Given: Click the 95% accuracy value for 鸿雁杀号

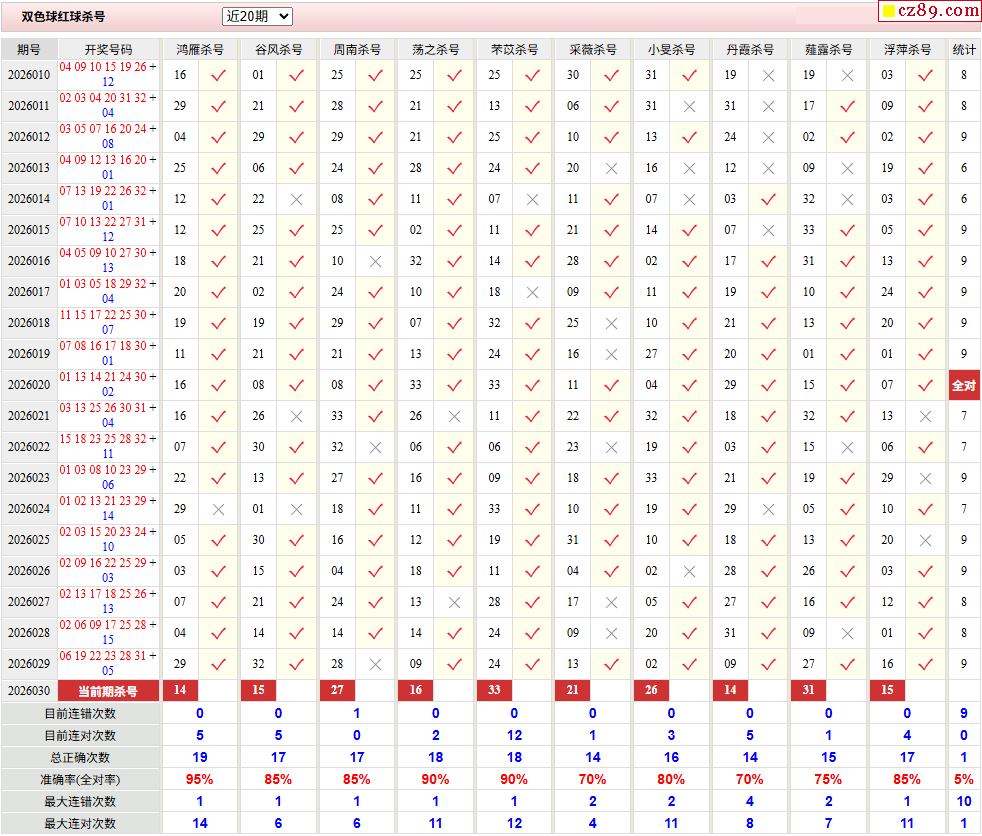Looking at the screenshot, I should point(199,779).
